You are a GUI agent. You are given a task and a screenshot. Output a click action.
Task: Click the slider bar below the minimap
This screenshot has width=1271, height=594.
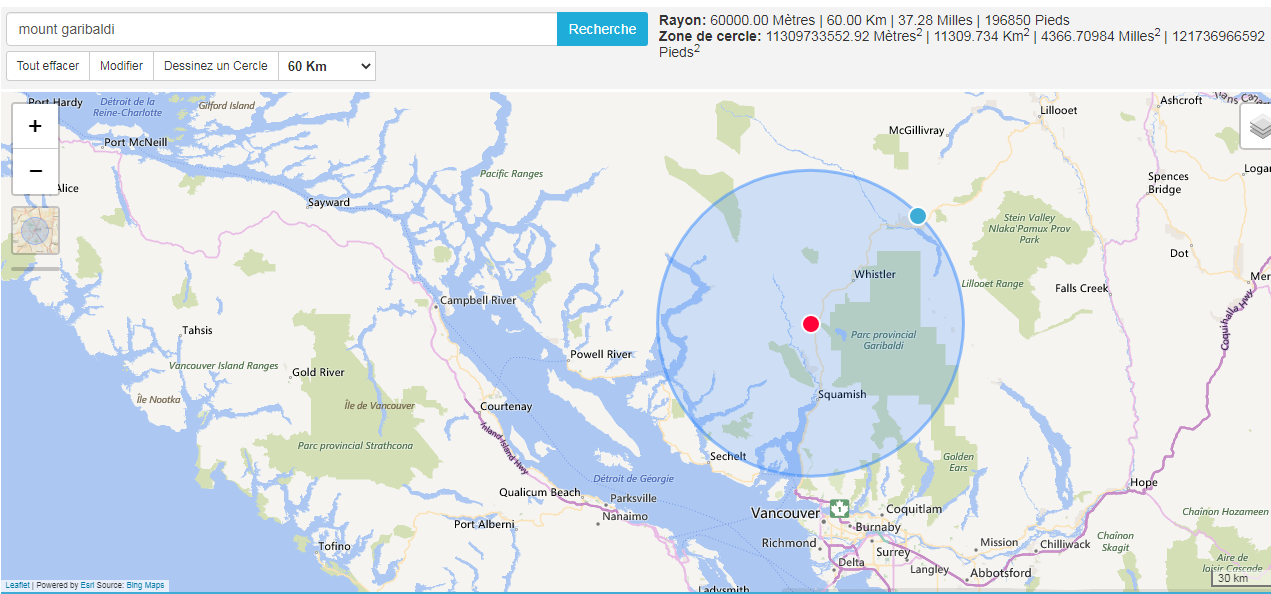[x=36, y=268]
